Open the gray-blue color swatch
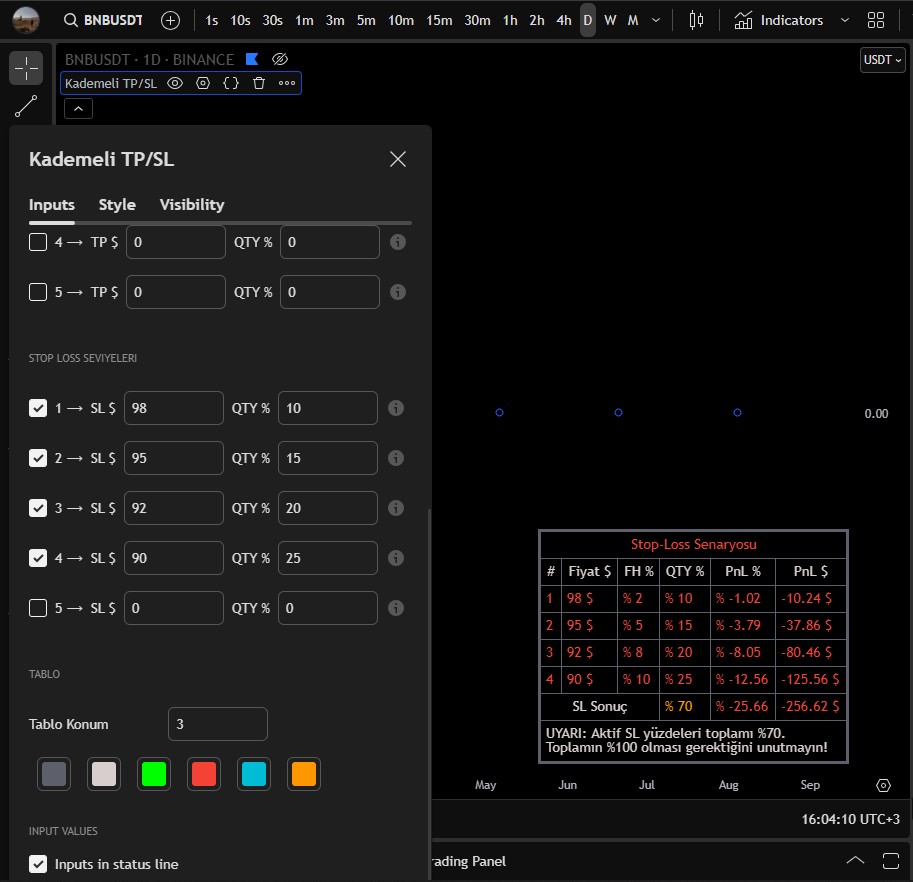 [54, 774]
